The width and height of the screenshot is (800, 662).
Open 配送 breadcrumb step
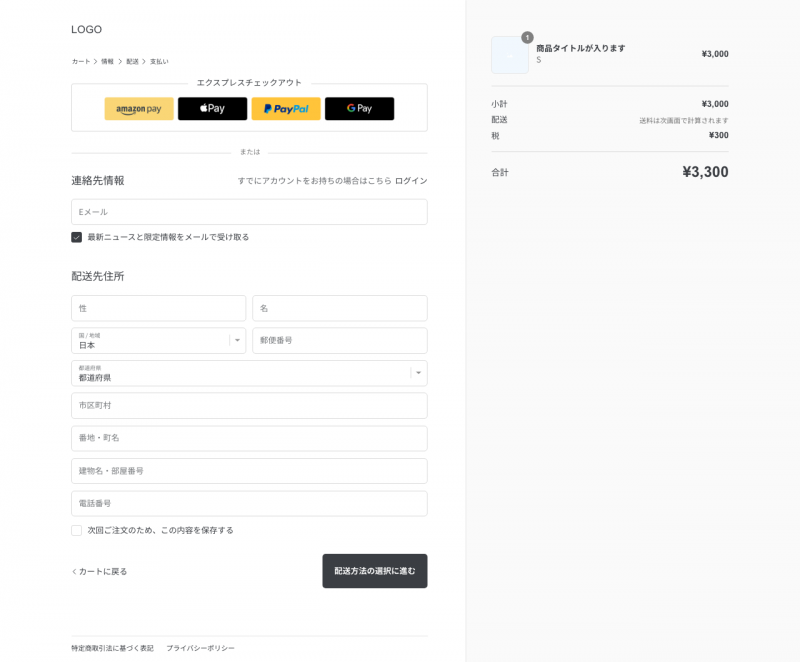point(132,61)
